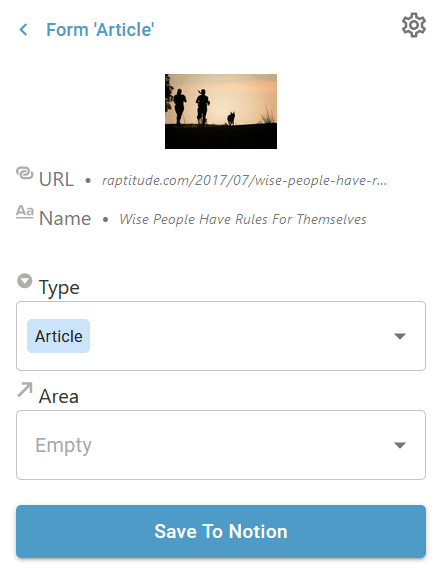Open settings with the gear icon
This screenshot has height=566, width=438.
pos(414,25)
